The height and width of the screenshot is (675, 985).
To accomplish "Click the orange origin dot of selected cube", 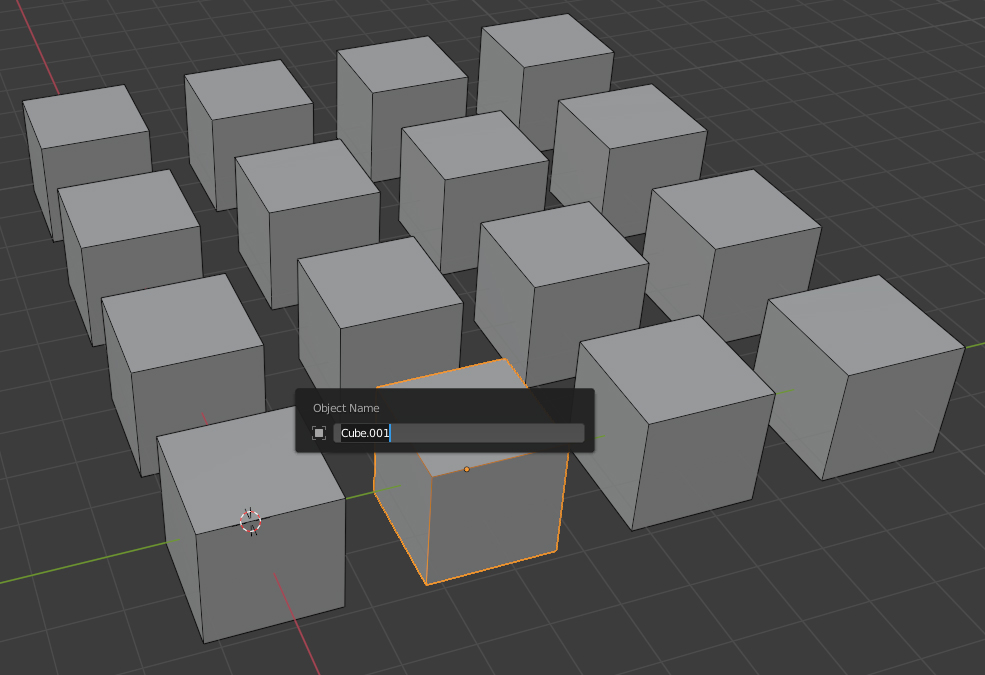I will coord(467,469).
